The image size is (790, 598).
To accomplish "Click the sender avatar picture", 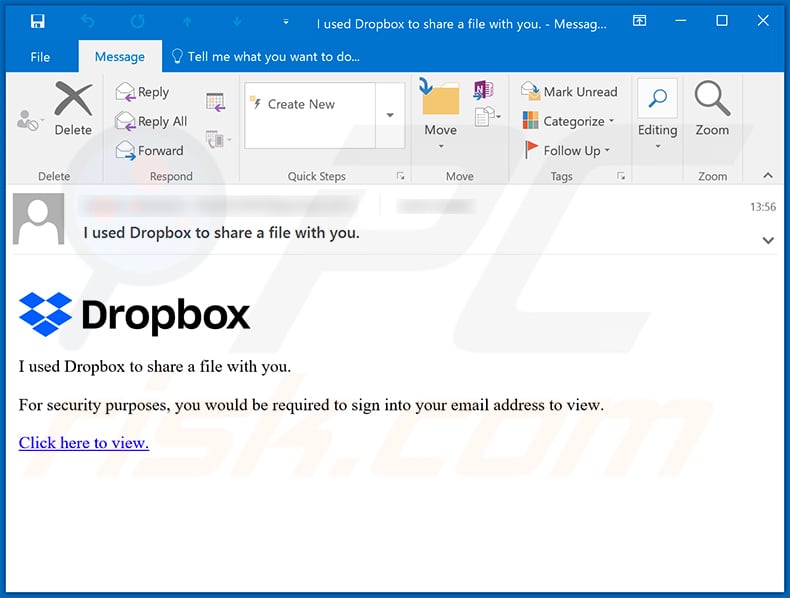I will 38,219.
